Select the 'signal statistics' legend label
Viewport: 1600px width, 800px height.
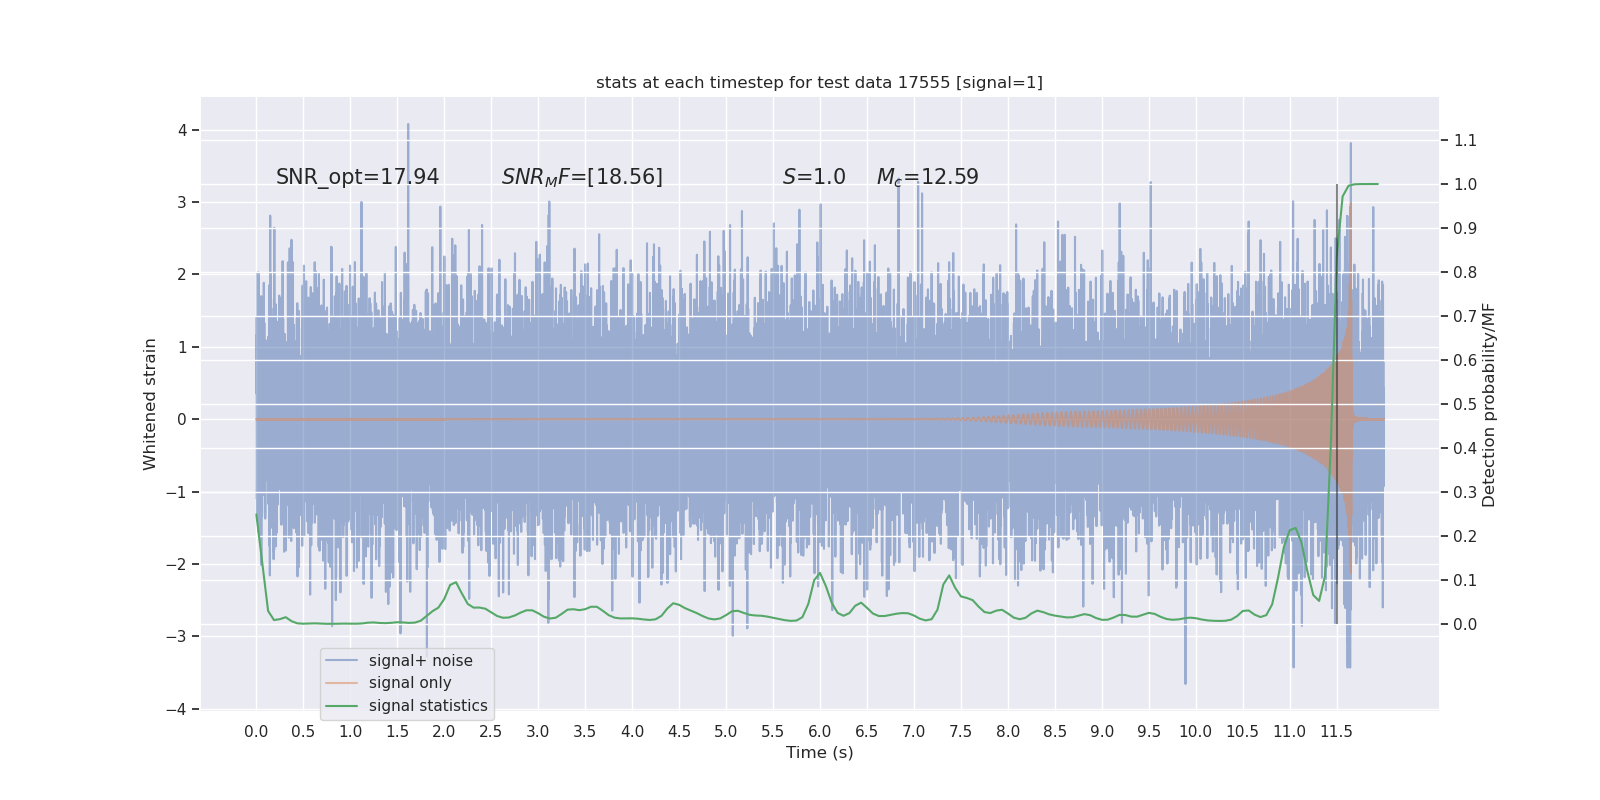pos(428,706)
